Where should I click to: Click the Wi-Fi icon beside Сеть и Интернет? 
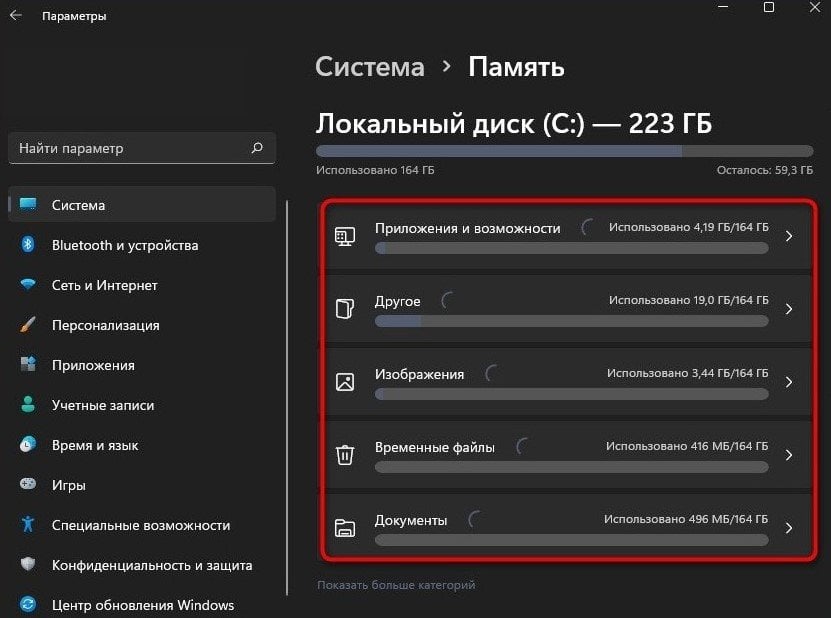click(28, 284)
